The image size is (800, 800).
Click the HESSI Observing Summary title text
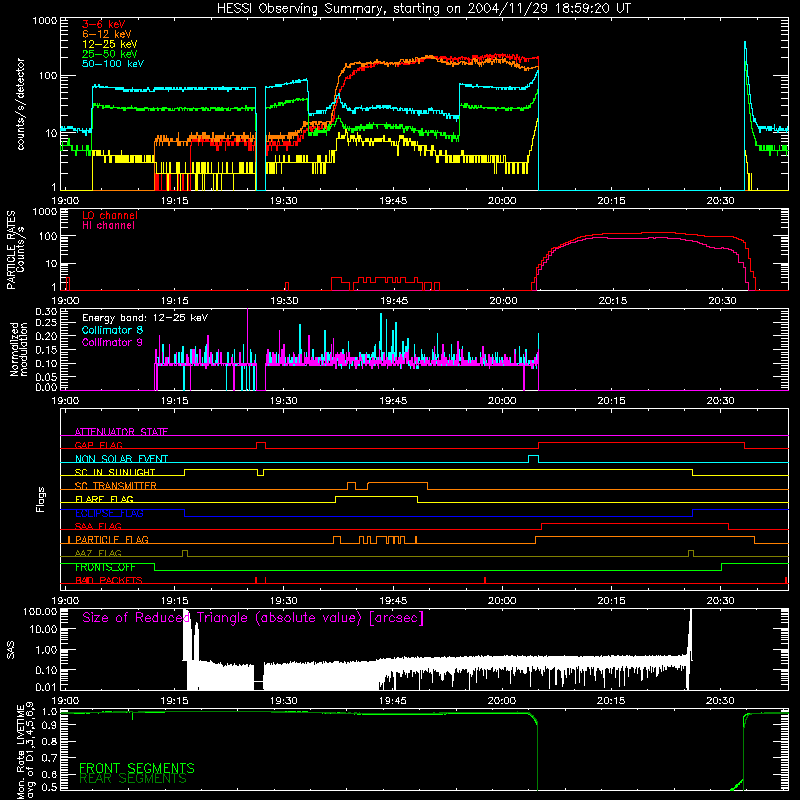click(x=424, y=9)
